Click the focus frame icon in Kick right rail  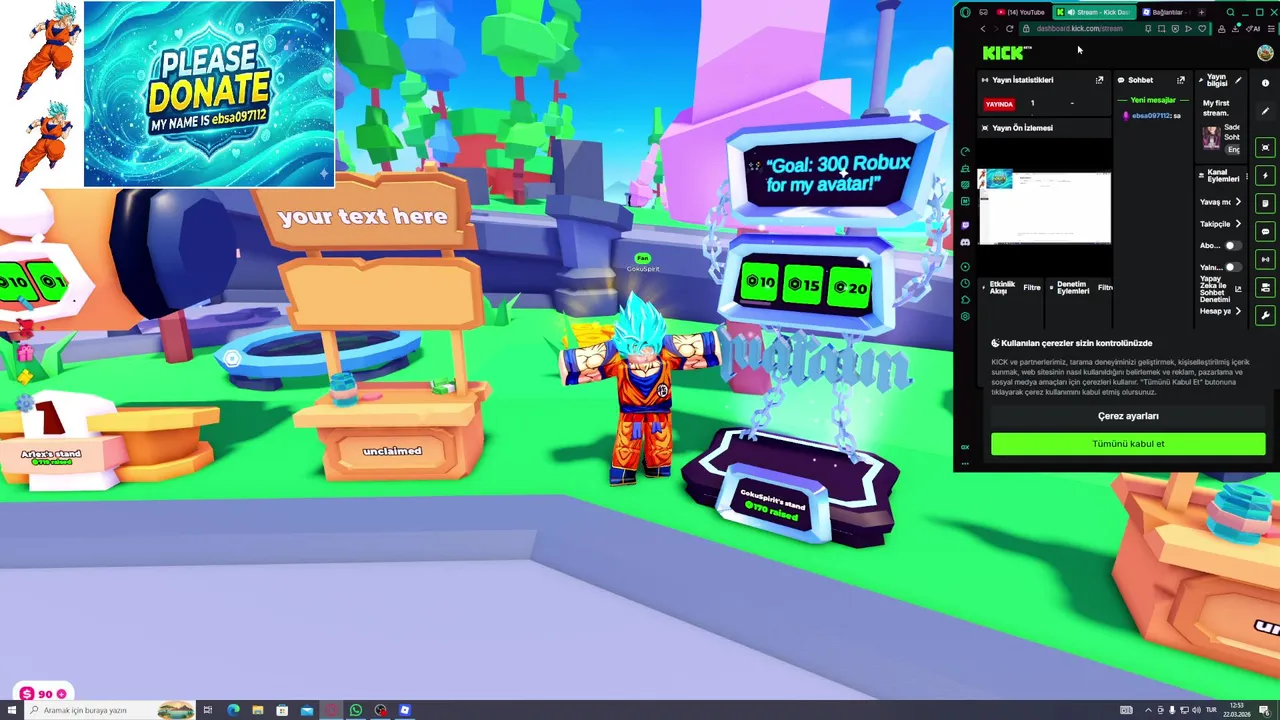pos(1265,147)
